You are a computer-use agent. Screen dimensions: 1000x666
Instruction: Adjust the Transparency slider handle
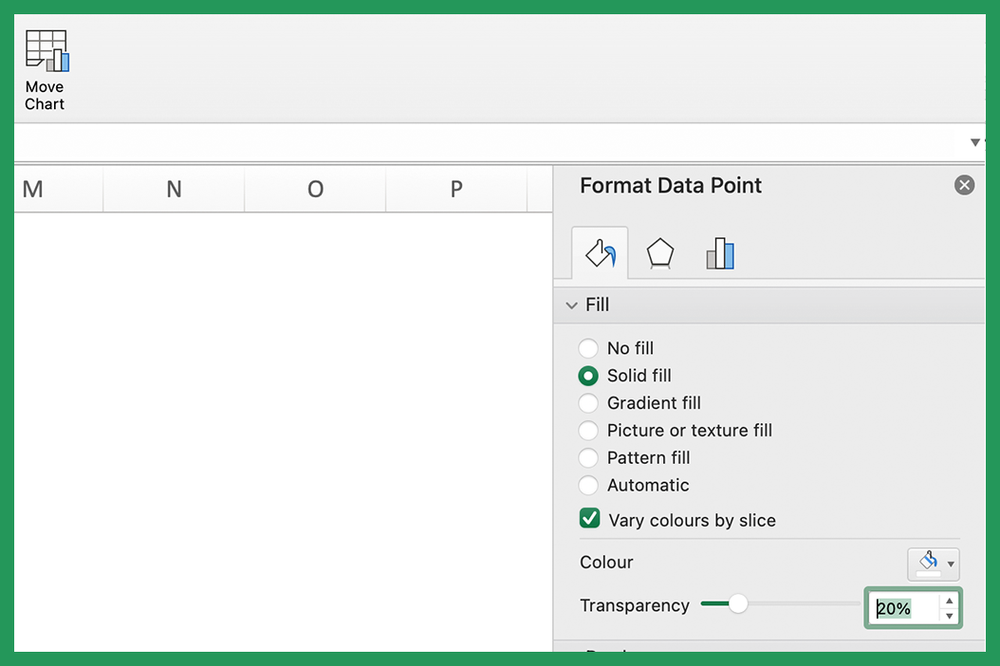pyautogui.click(x=738, y=604)
